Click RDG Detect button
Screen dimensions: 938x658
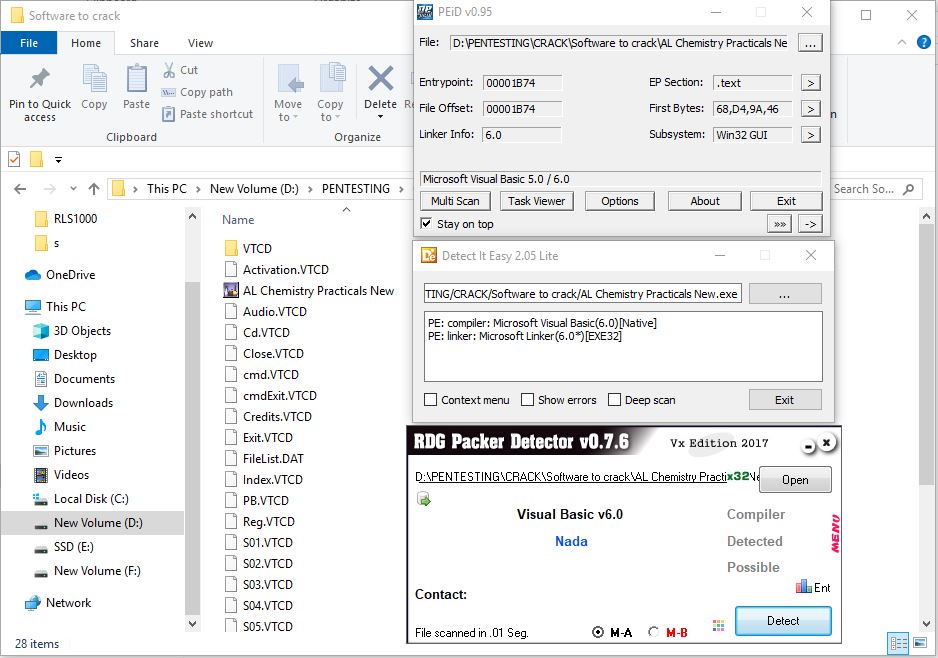click(x=782, y=621)
